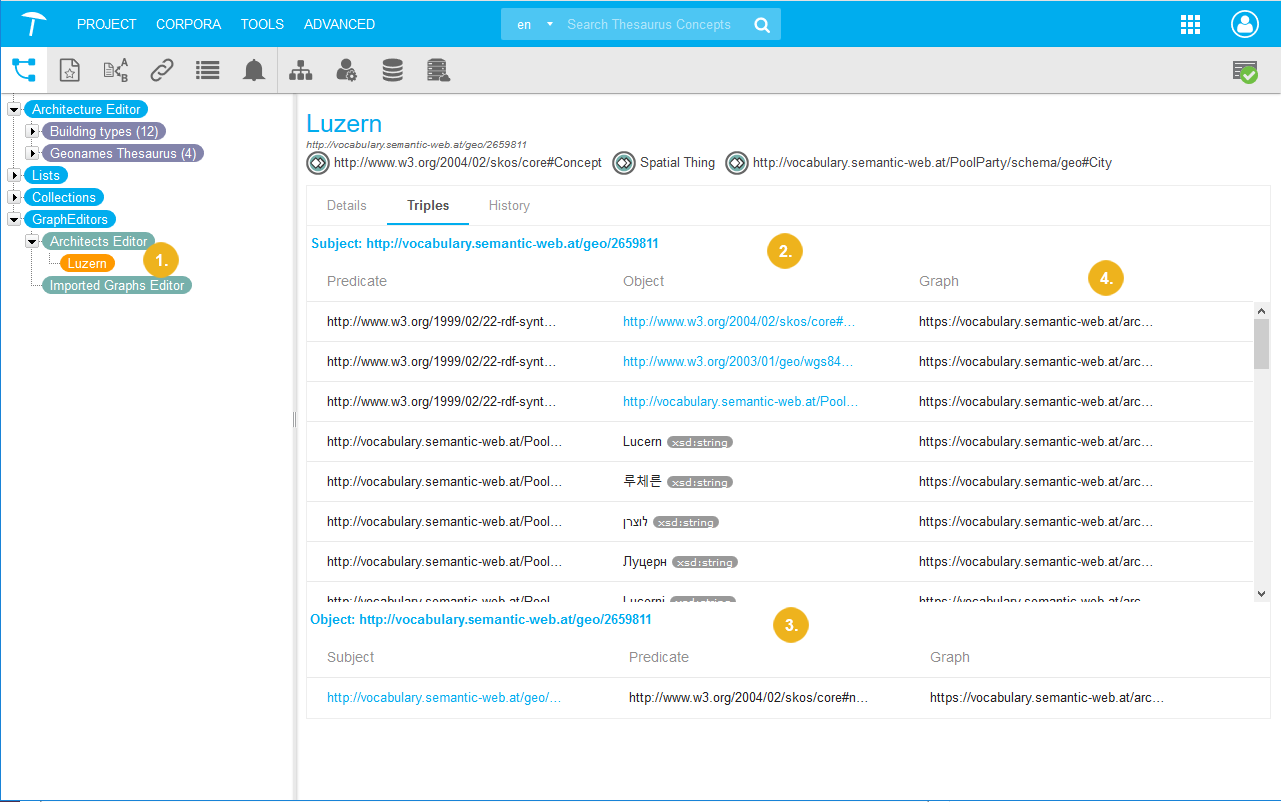Click the user profile avatar icon
The width and height of the screenshot is (1281, 802).
point(1245,25)
